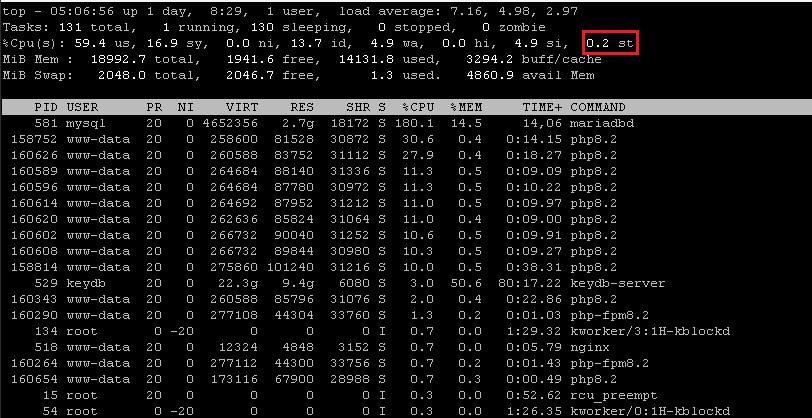Image resolution: width=812 pixels, height=418 pixels.
Task: Click the COMMAND column header
Action: coord(598,107)
